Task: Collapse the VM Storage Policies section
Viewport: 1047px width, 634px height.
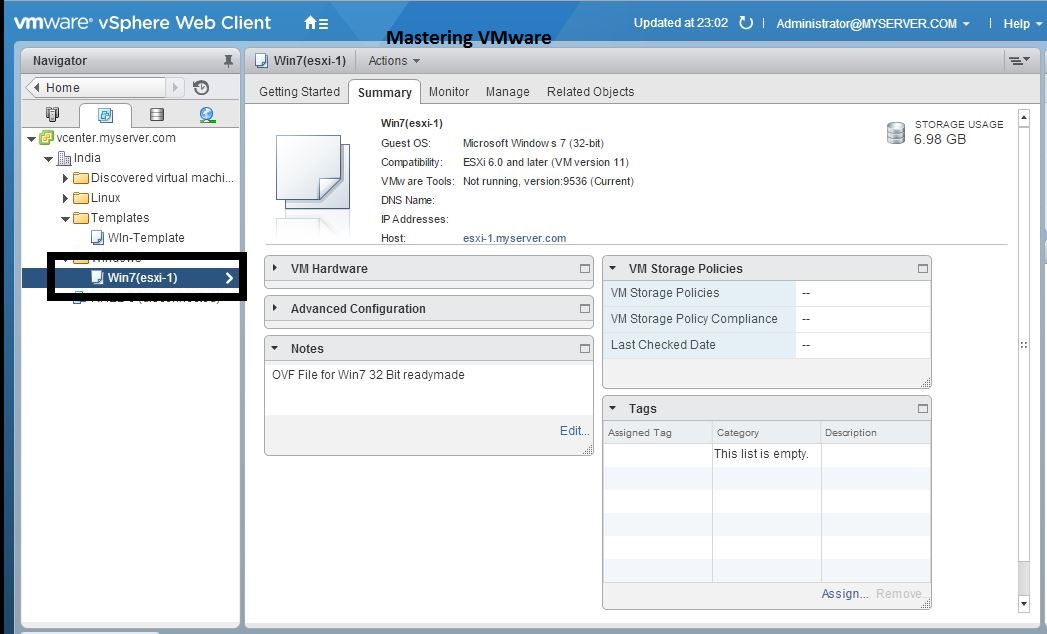Action: click(x=612, y=268)
